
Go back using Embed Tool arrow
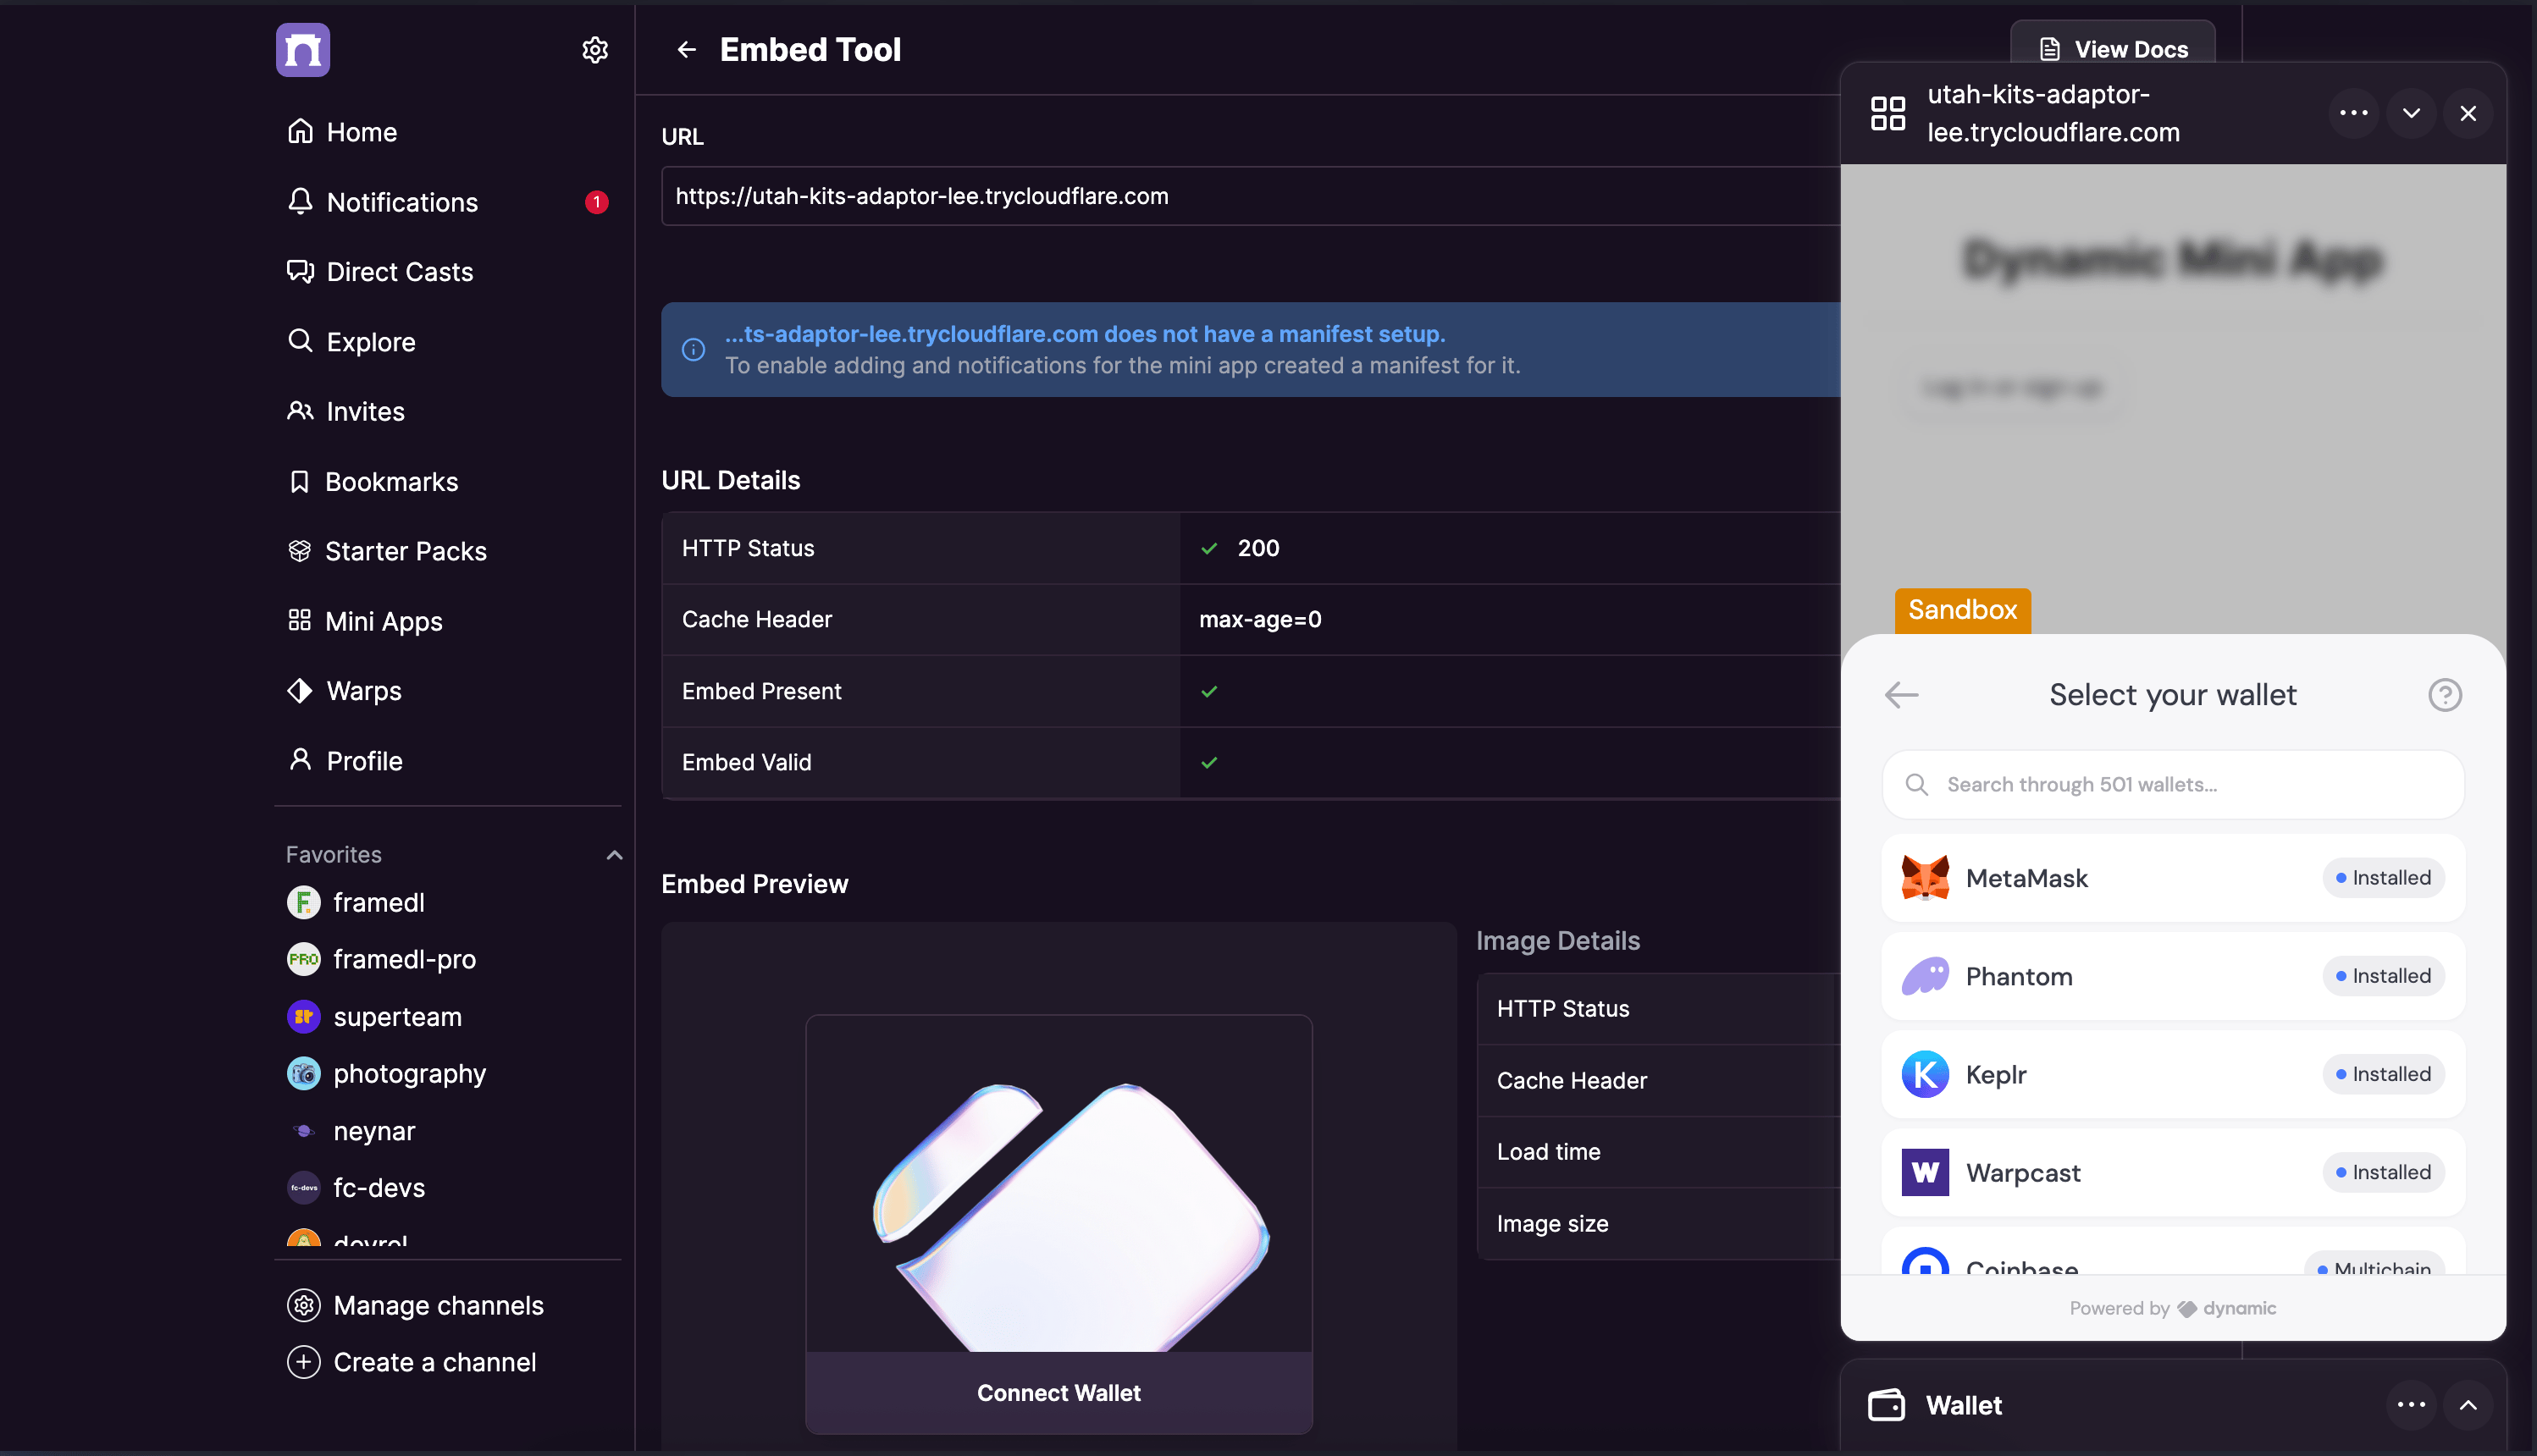686,50
